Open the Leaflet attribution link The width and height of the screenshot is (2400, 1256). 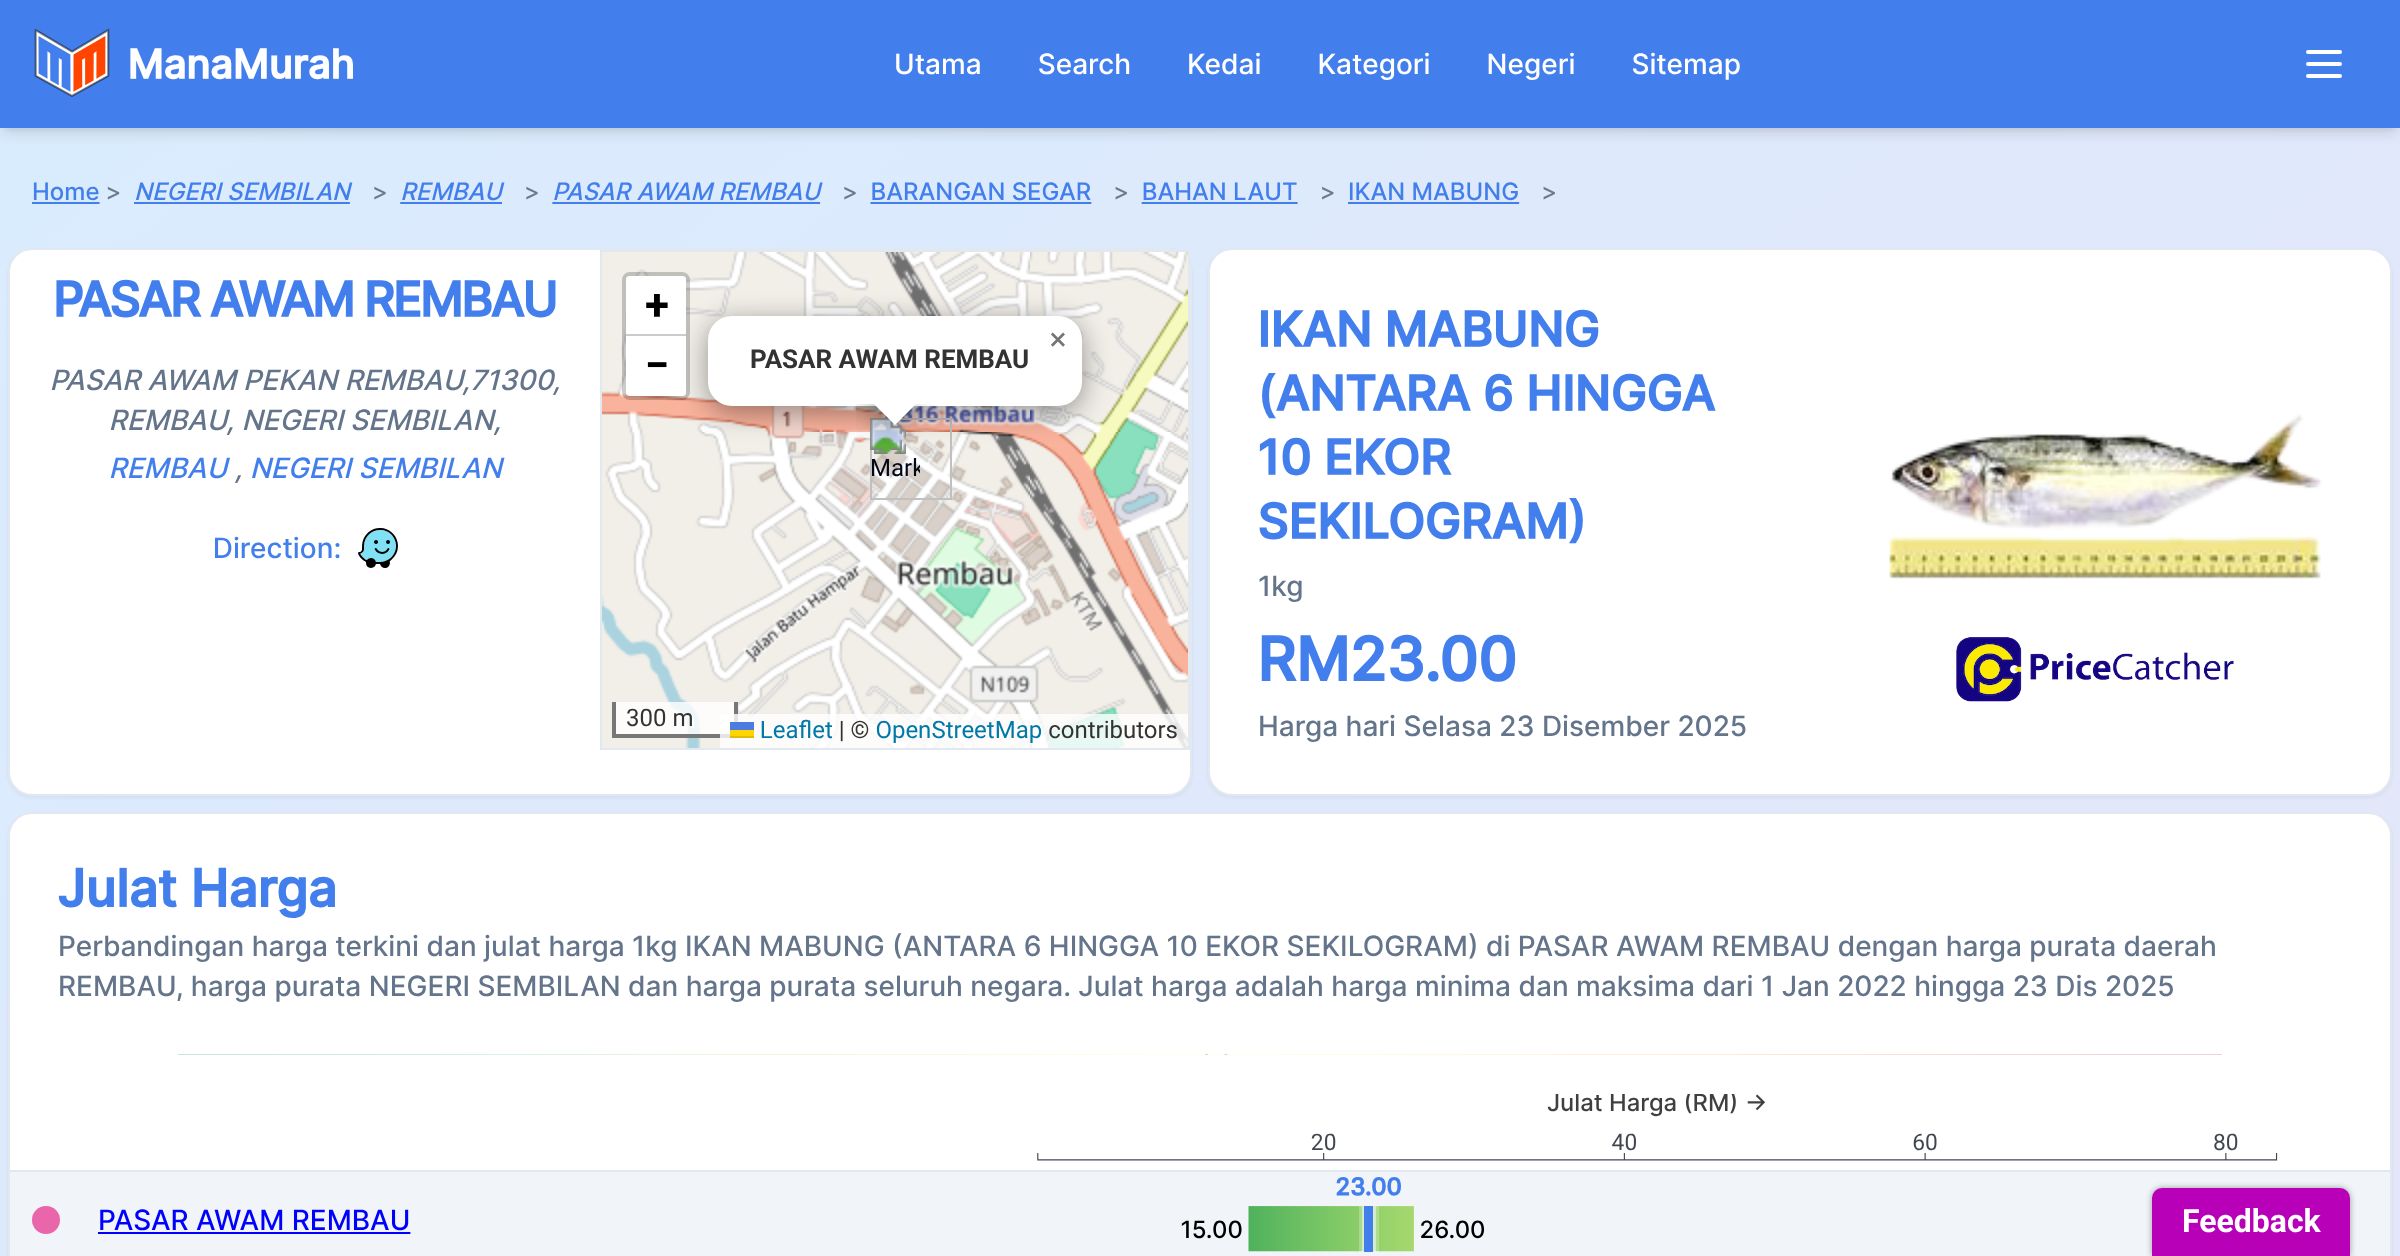795,730
